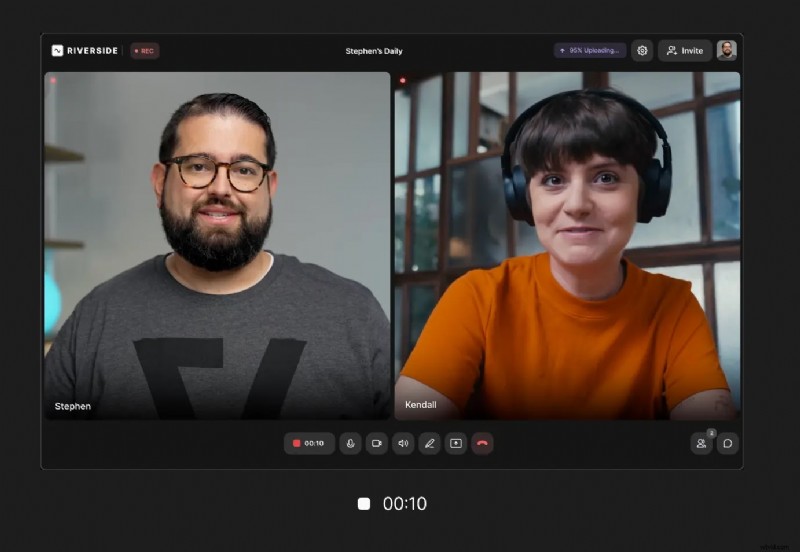Screen dimensions: 800x552
Task: Click the Stephen name label
Action: pos(73,406)
